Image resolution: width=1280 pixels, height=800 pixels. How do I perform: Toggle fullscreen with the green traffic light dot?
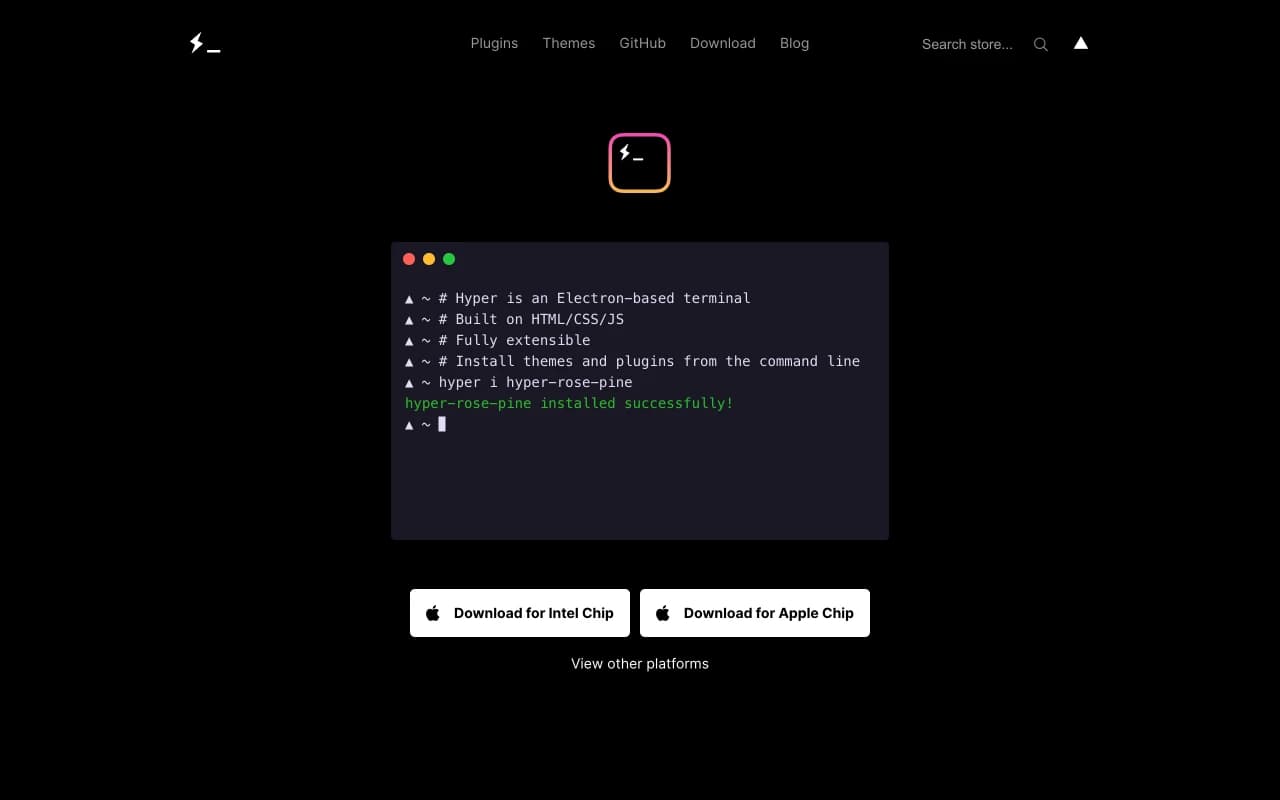pyautogui.click(x=449, y=258)
